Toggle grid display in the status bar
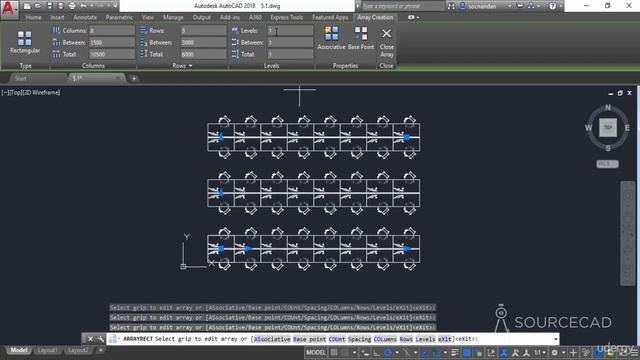 (x=334, y=353)
